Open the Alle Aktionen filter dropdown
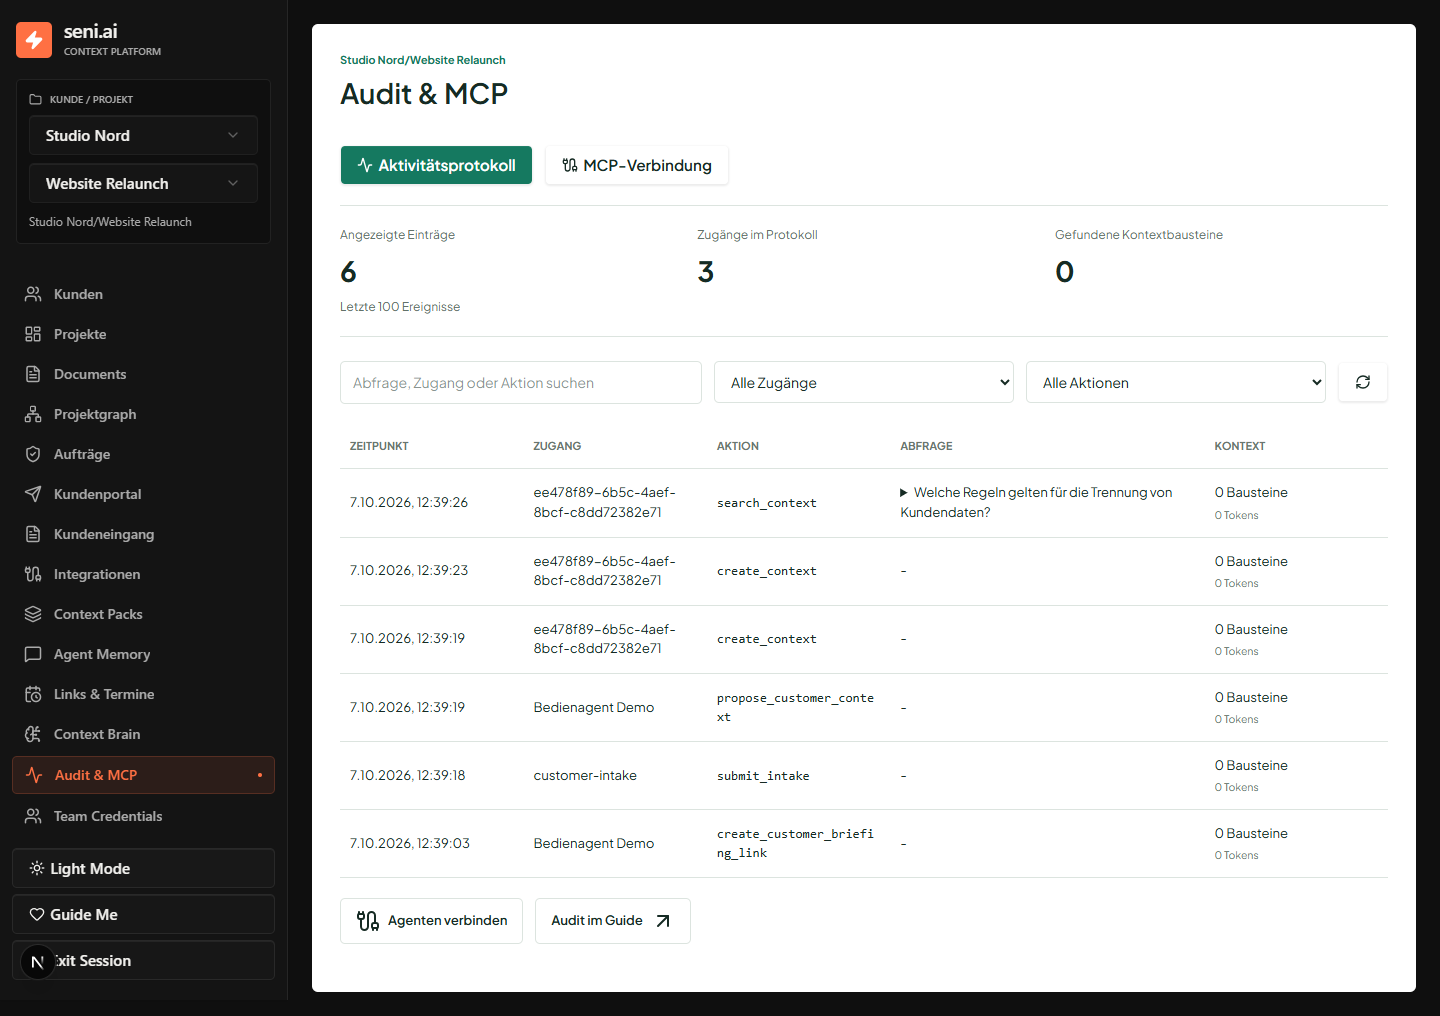The image size is (1440, 1016). click(x=1176, y=382)
